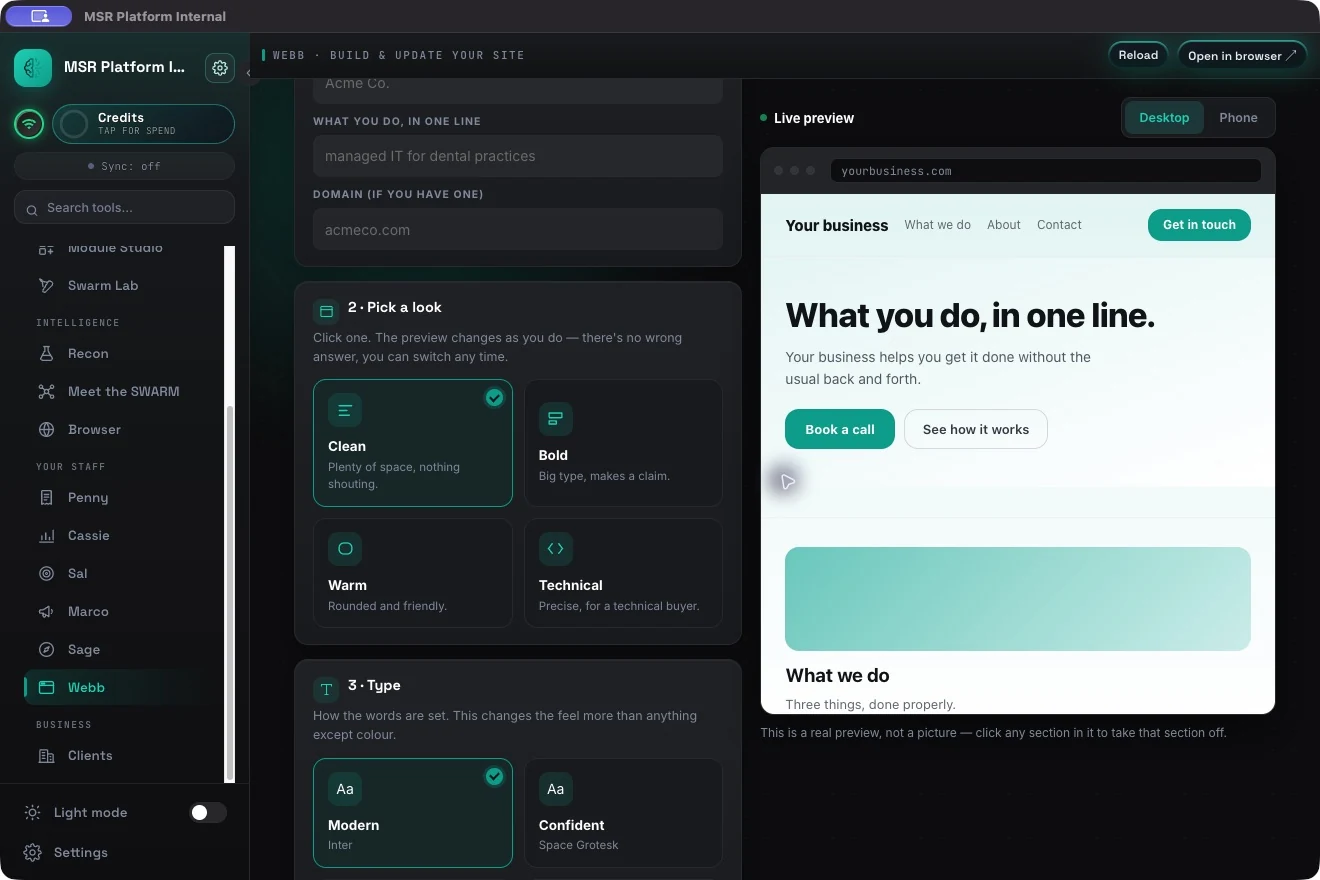Click What we do in preview navigation

(x=937, y=225)
